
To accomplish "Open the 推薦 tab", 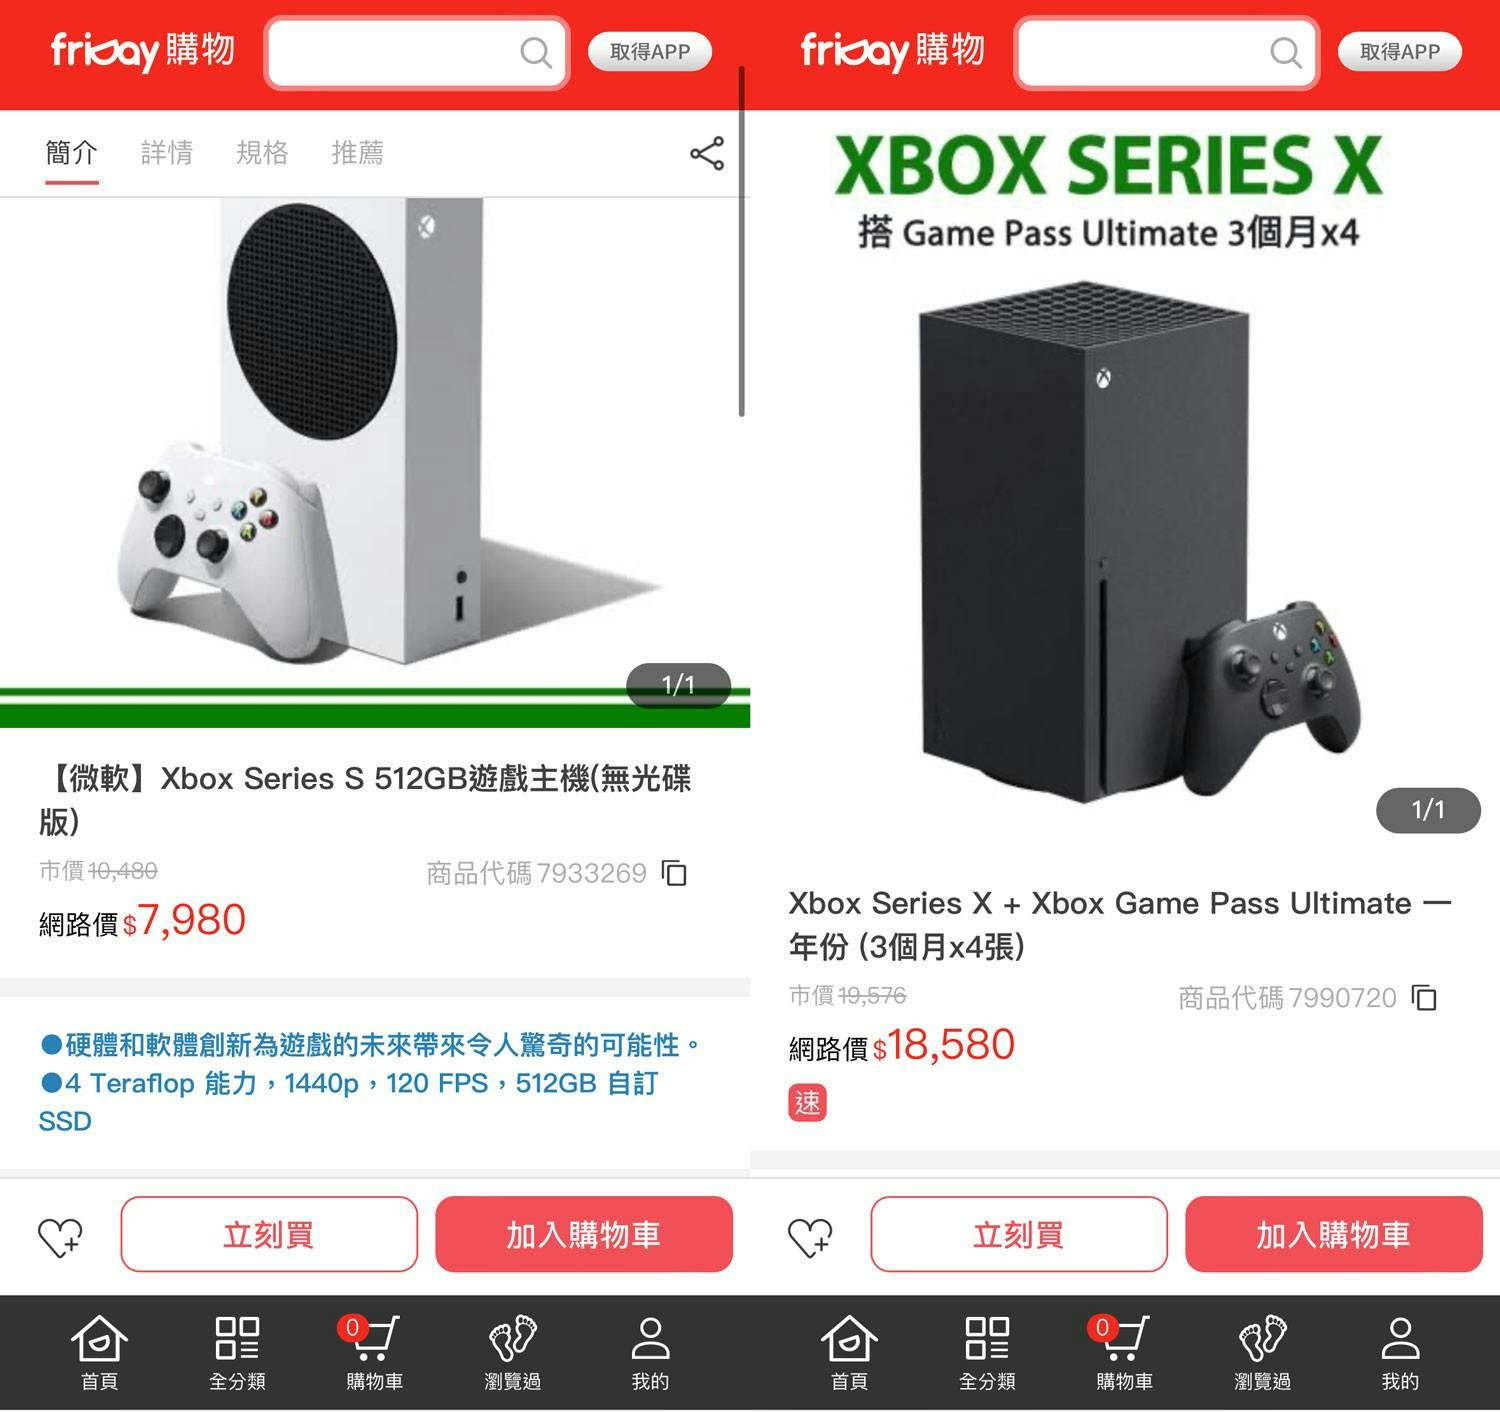I will pyautogui.click(x=357, y=153).
